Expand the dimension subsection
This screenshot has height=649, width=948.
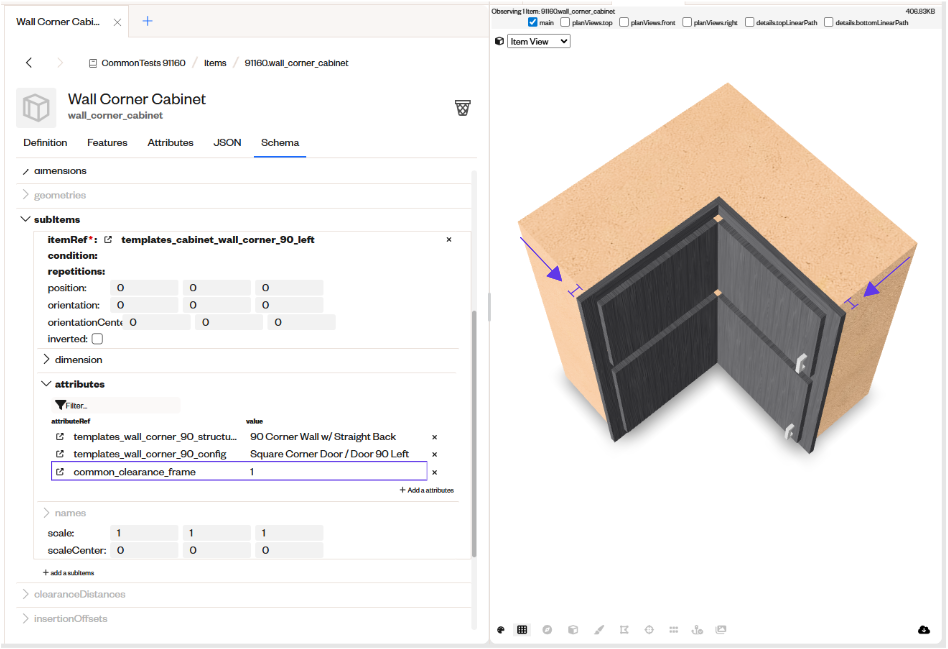click(47, 359)
